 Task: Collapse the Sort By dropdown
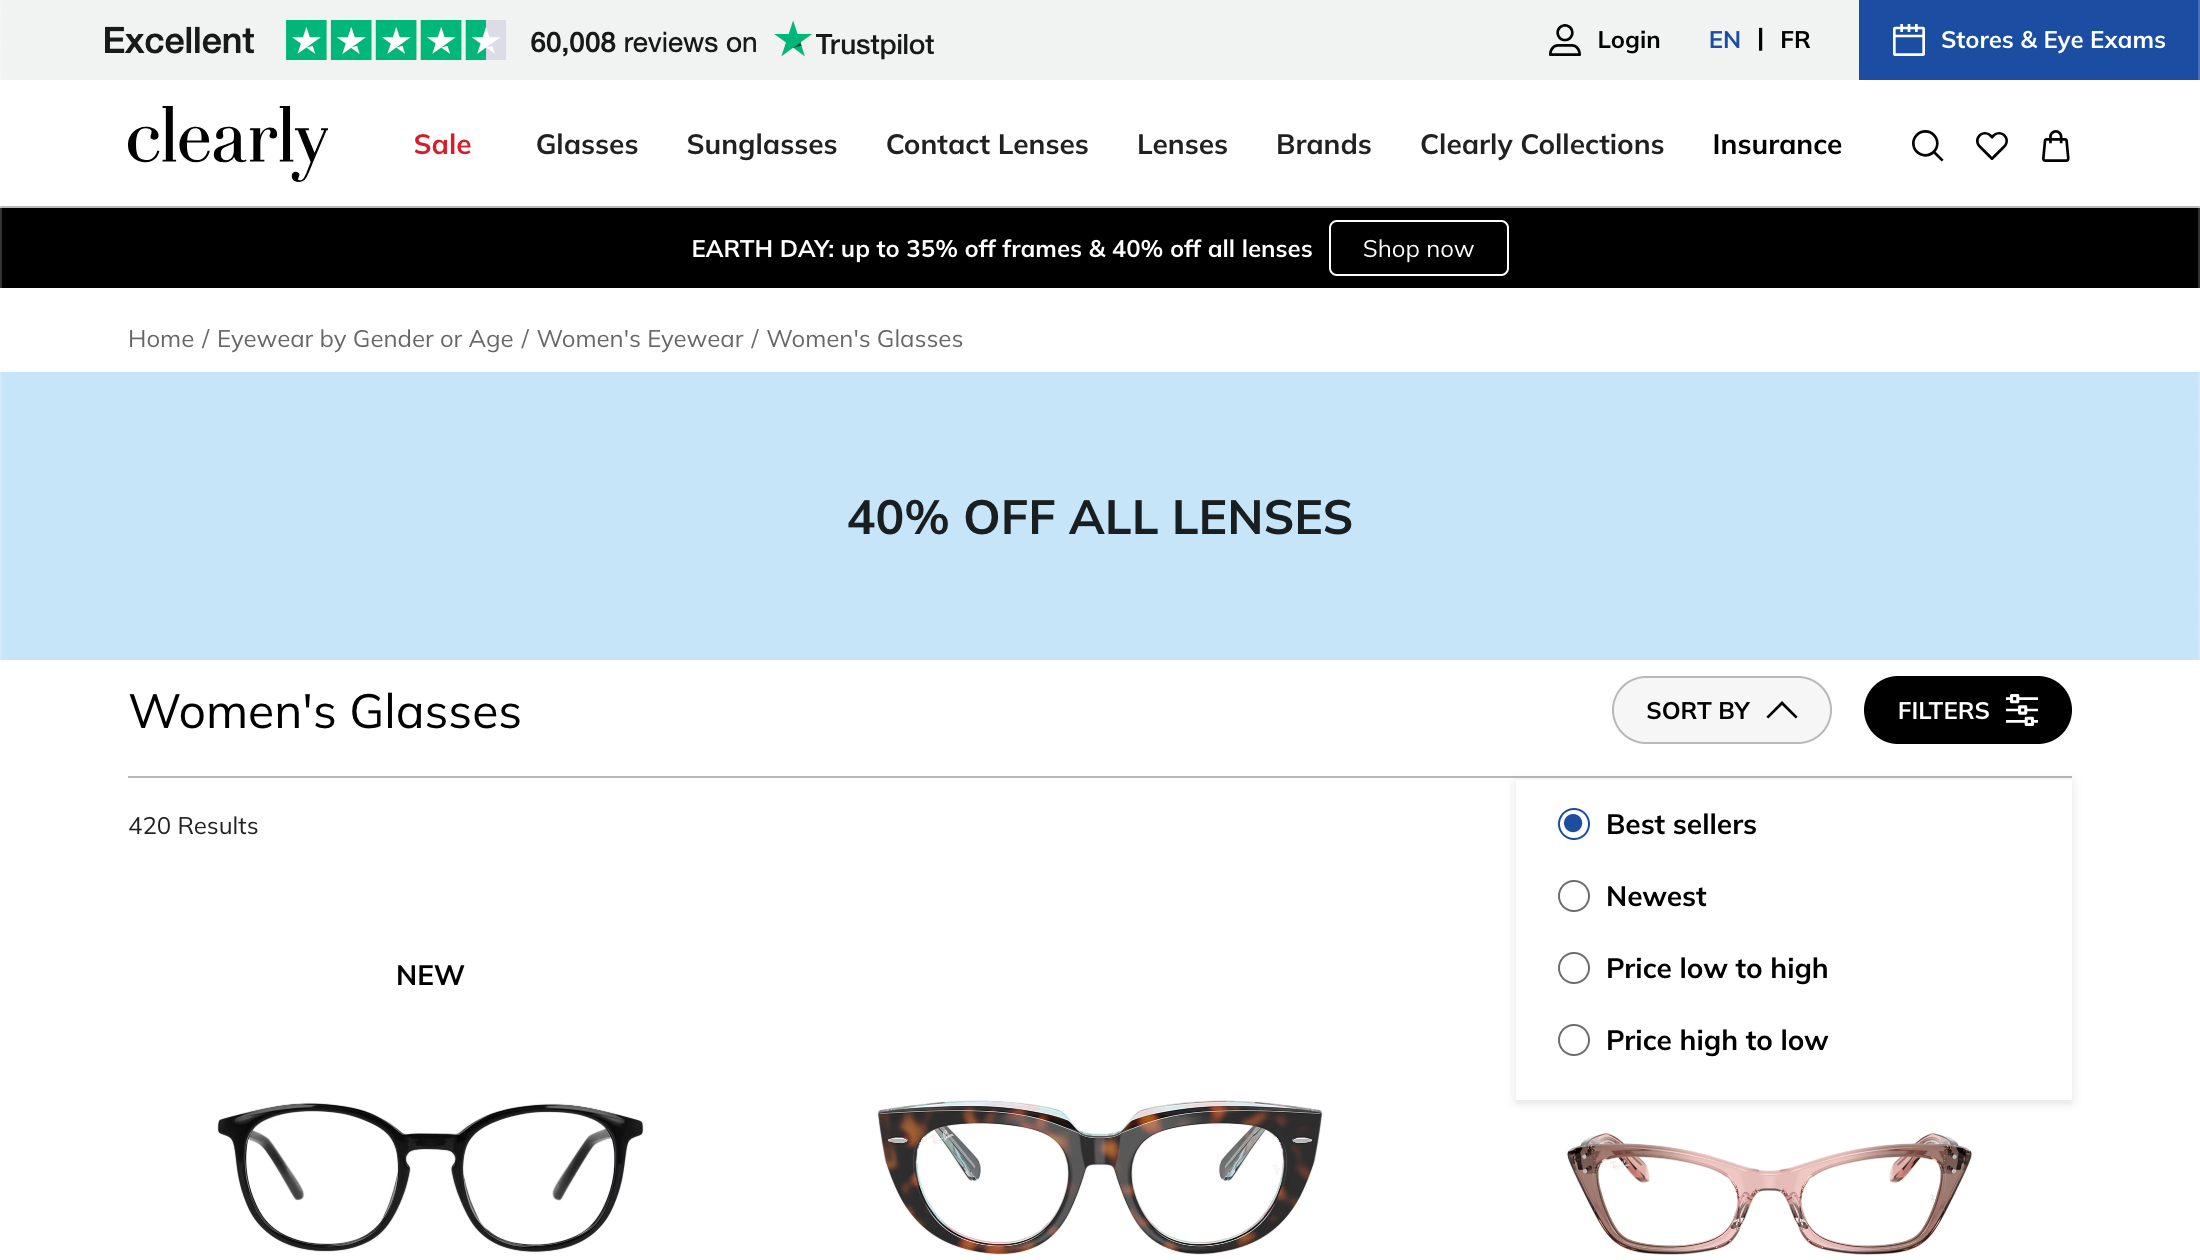pos(1721,710)
